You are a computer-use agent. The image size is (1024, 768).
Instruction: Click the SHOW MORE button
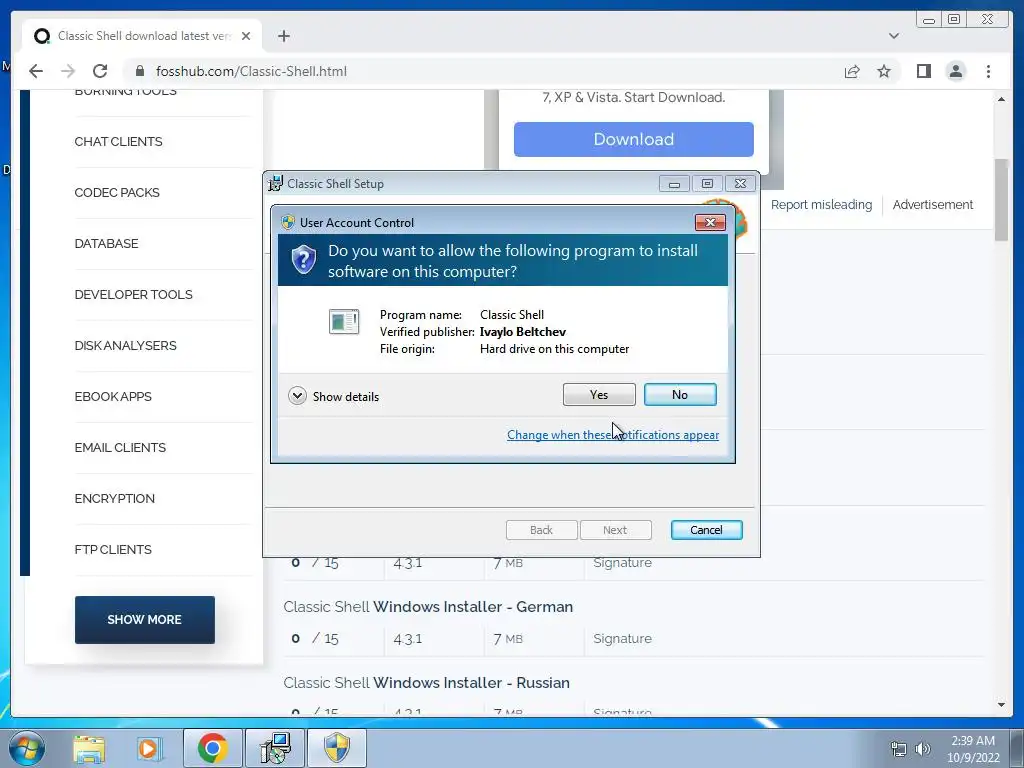point(144,620)
